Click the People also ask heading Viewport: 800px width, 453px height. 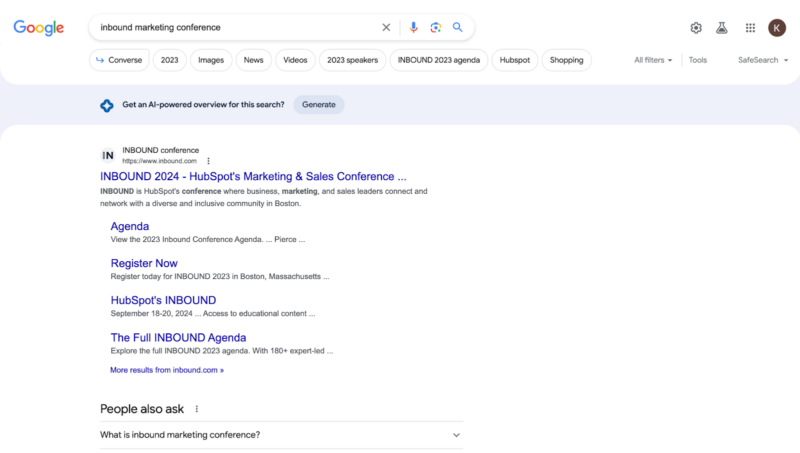click(142, 409)
